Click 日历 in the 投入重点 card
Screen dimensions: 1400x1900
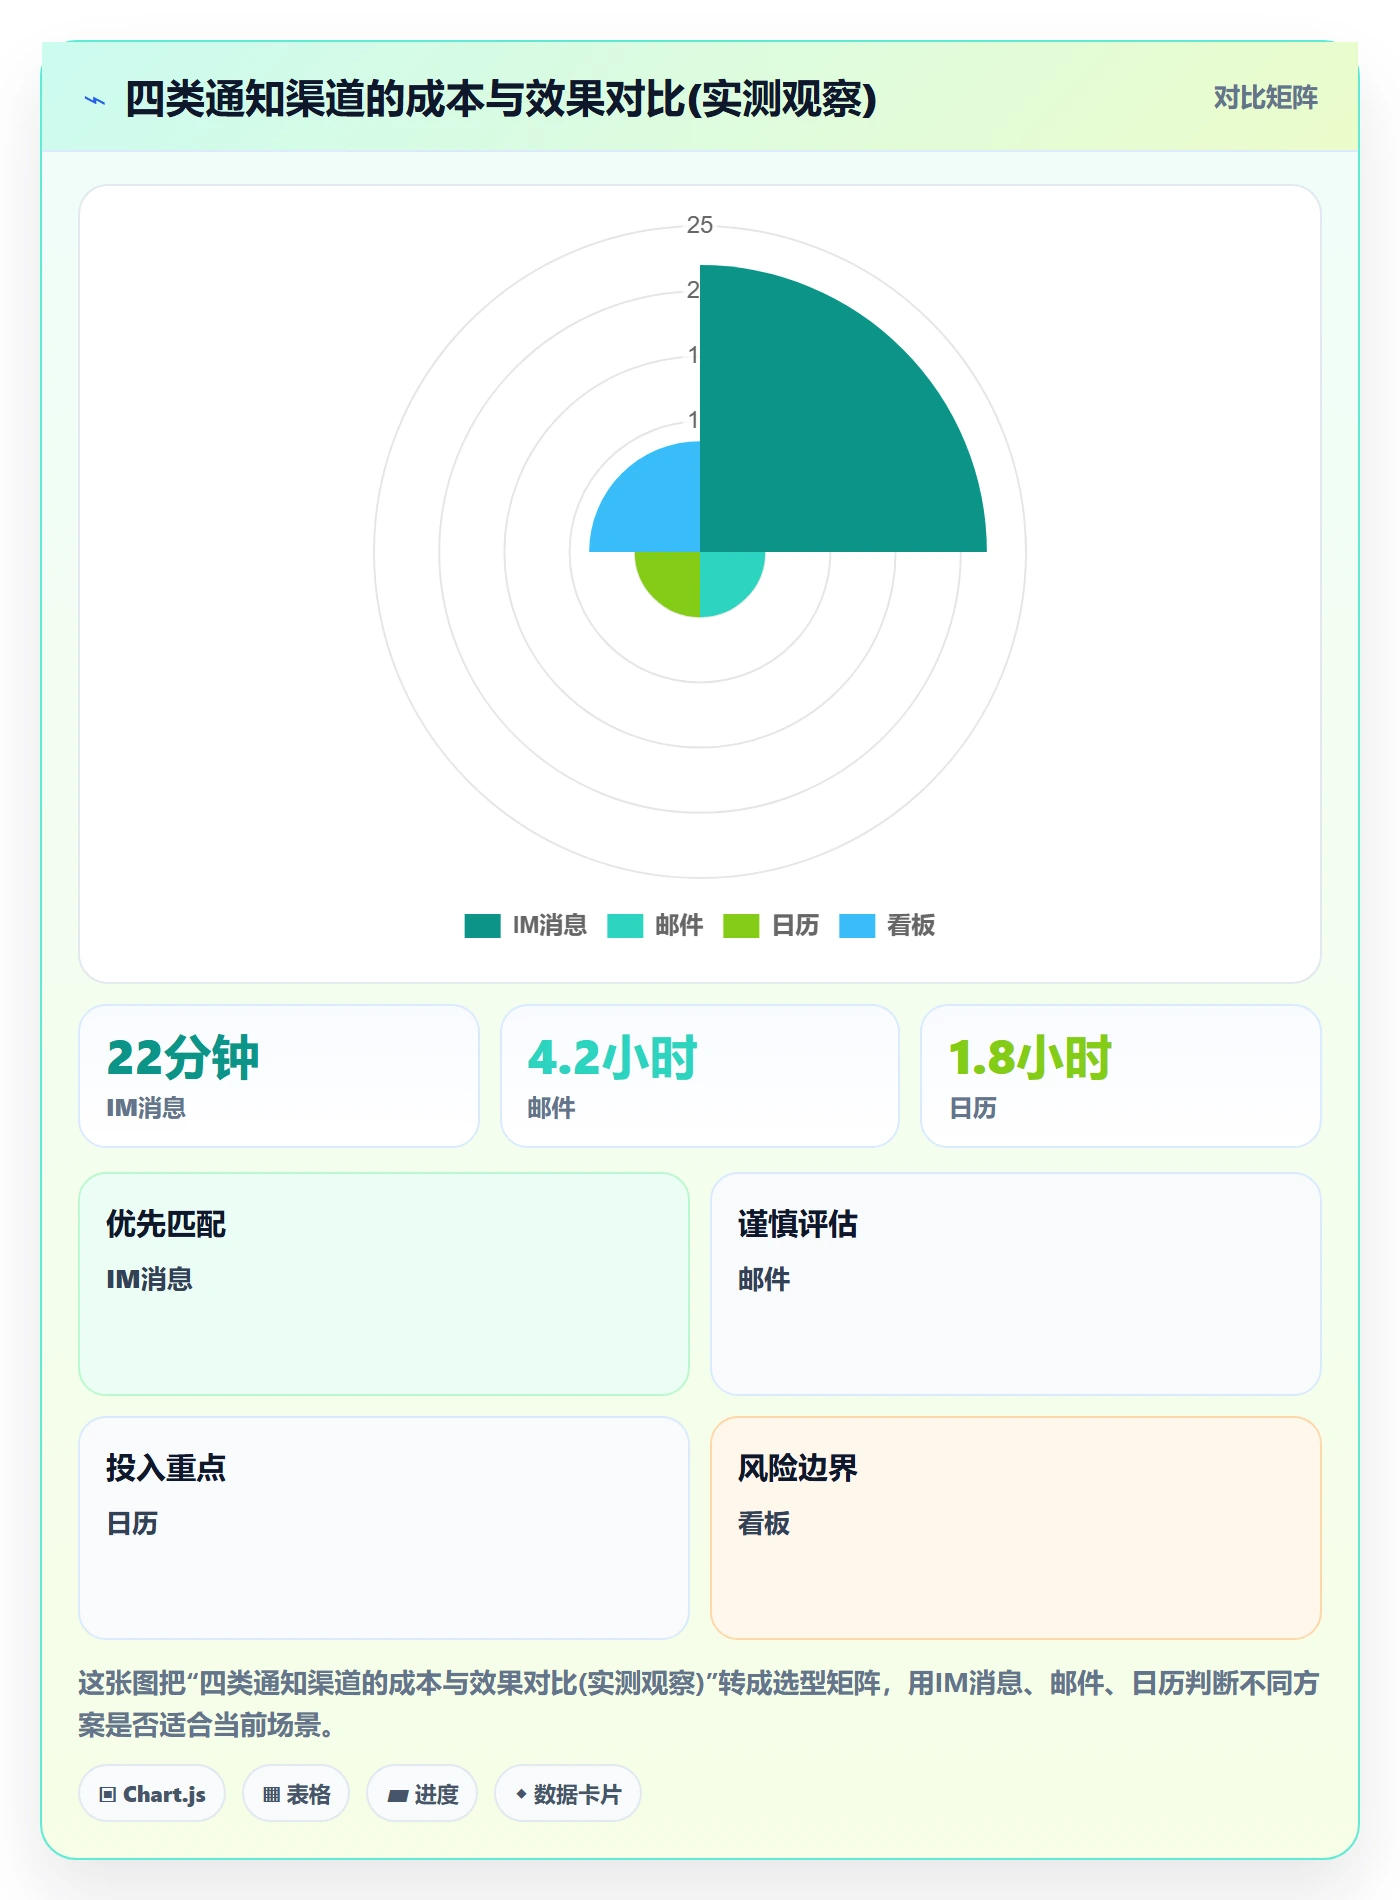[x=132, y=1523]
